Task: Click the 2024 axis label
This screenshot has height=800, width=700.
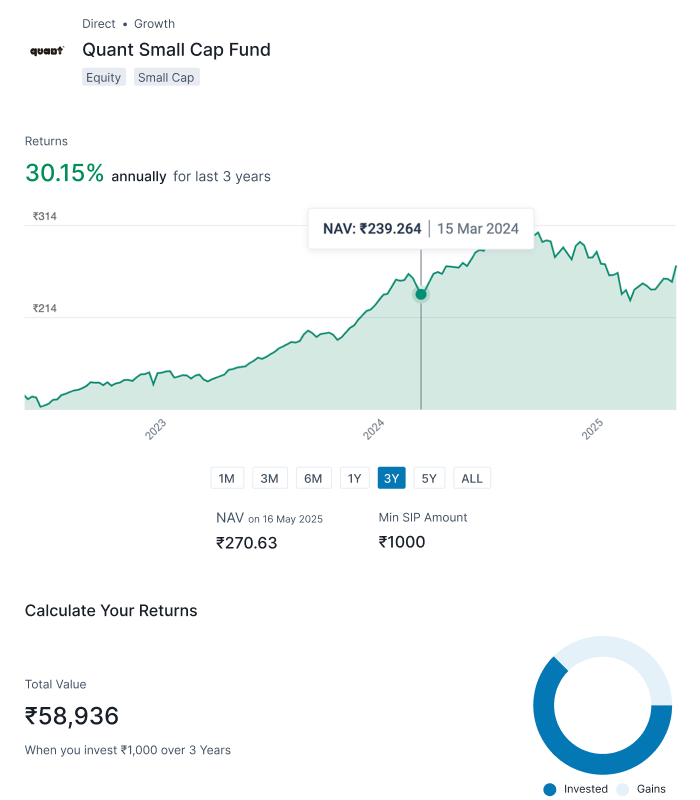Action: coord(374,430)
